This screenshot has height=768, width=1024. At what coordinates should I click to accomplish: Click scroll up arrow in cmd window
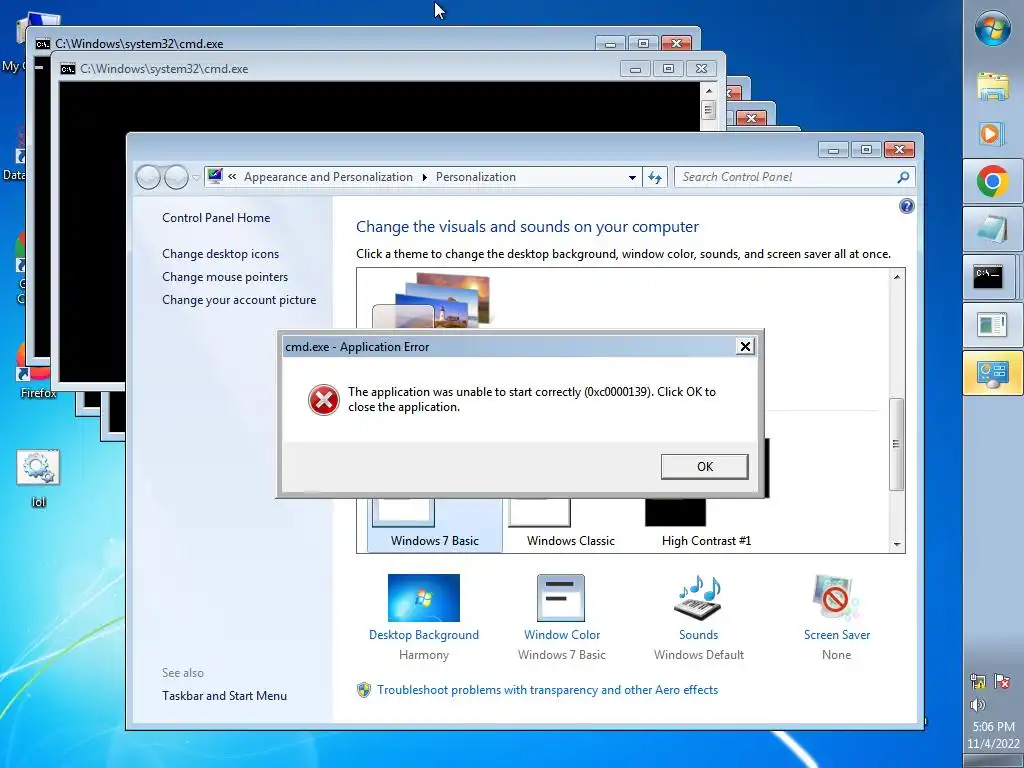(x=709, y=91)
